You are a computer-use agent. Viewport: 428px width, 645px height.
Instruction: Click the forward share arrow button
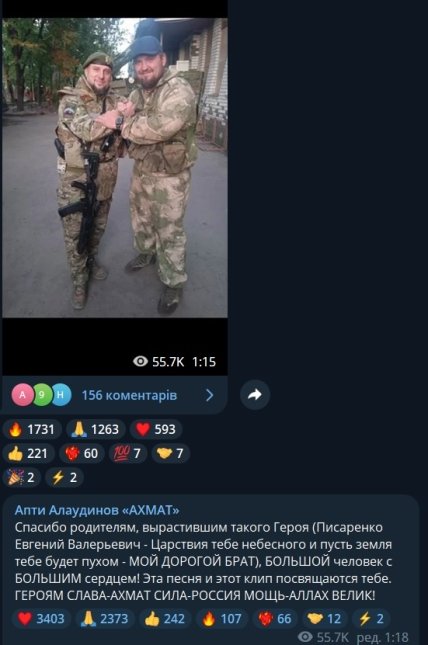[x=255, y=395]
